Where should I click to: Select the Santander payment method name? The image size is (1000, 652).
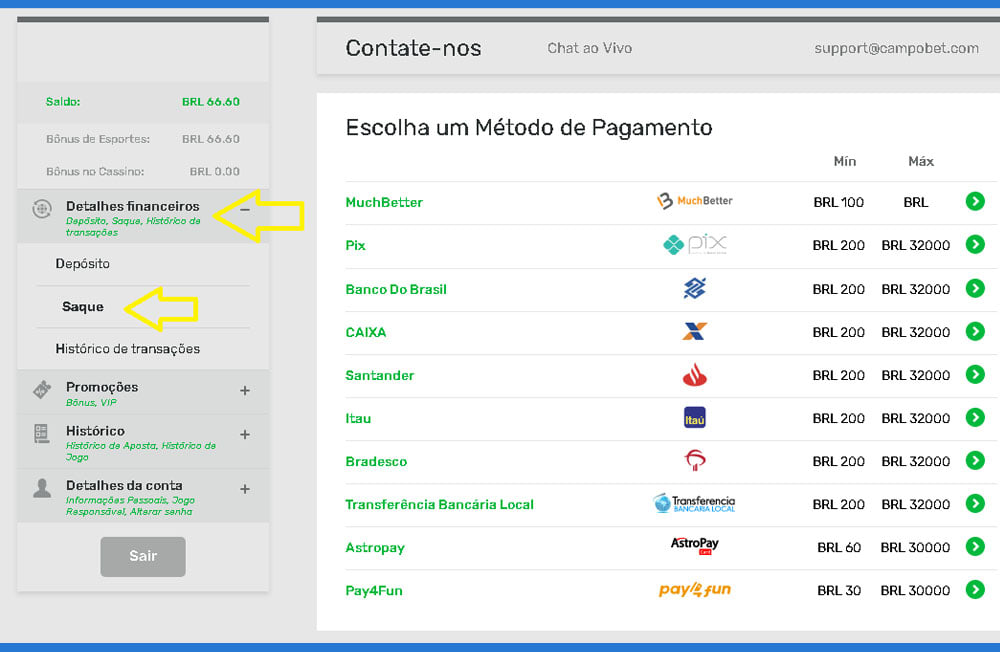[x=379, y=376]
